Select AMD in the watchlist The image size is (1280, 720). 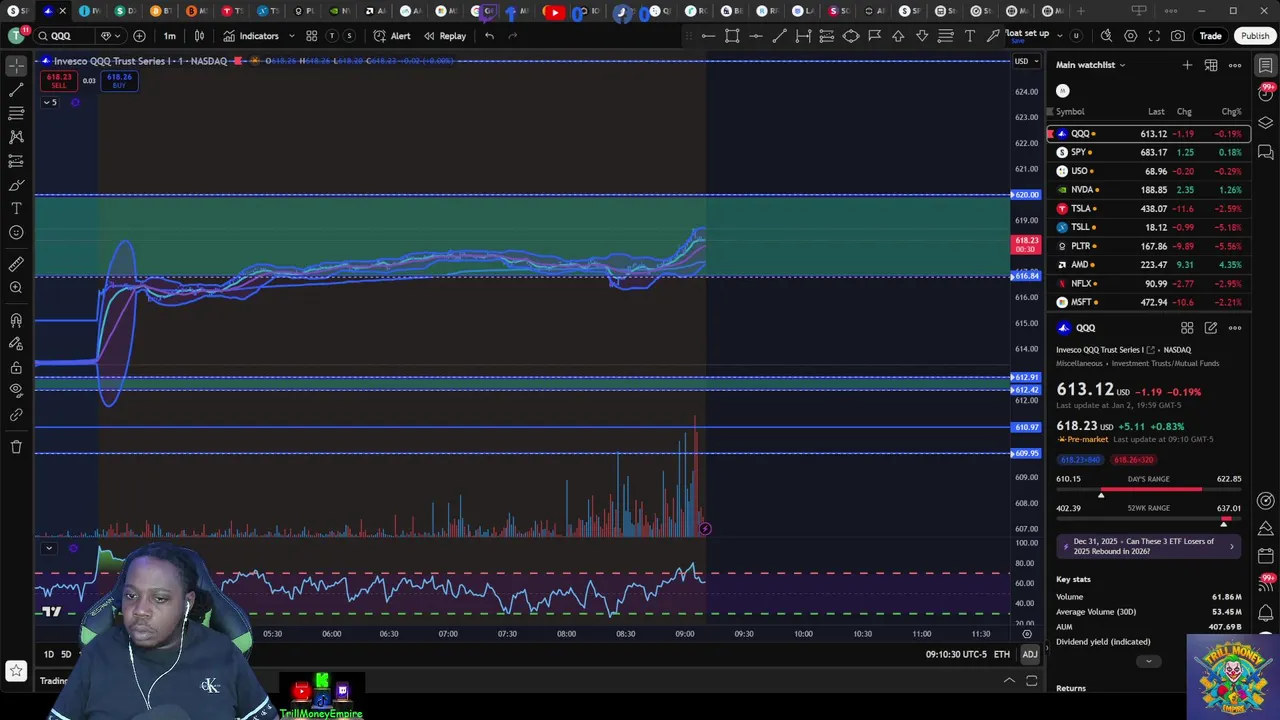[1148, 265]
